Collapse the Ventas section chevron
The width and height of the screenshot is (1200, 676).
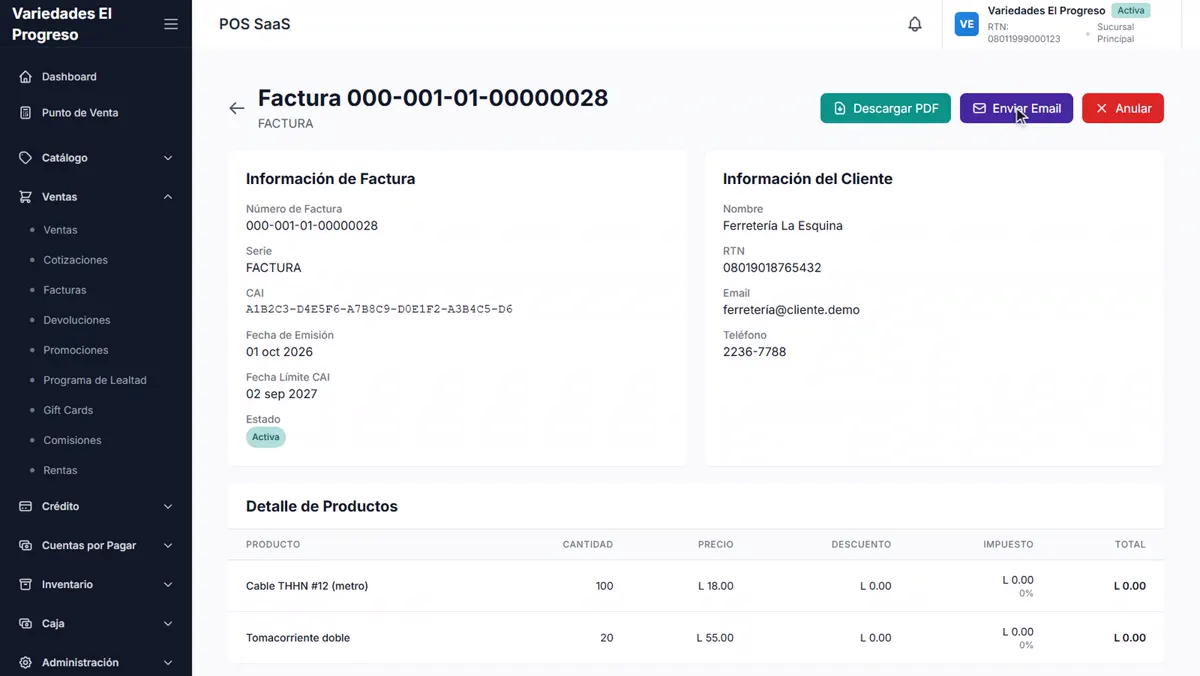click(x=168, y=197)
